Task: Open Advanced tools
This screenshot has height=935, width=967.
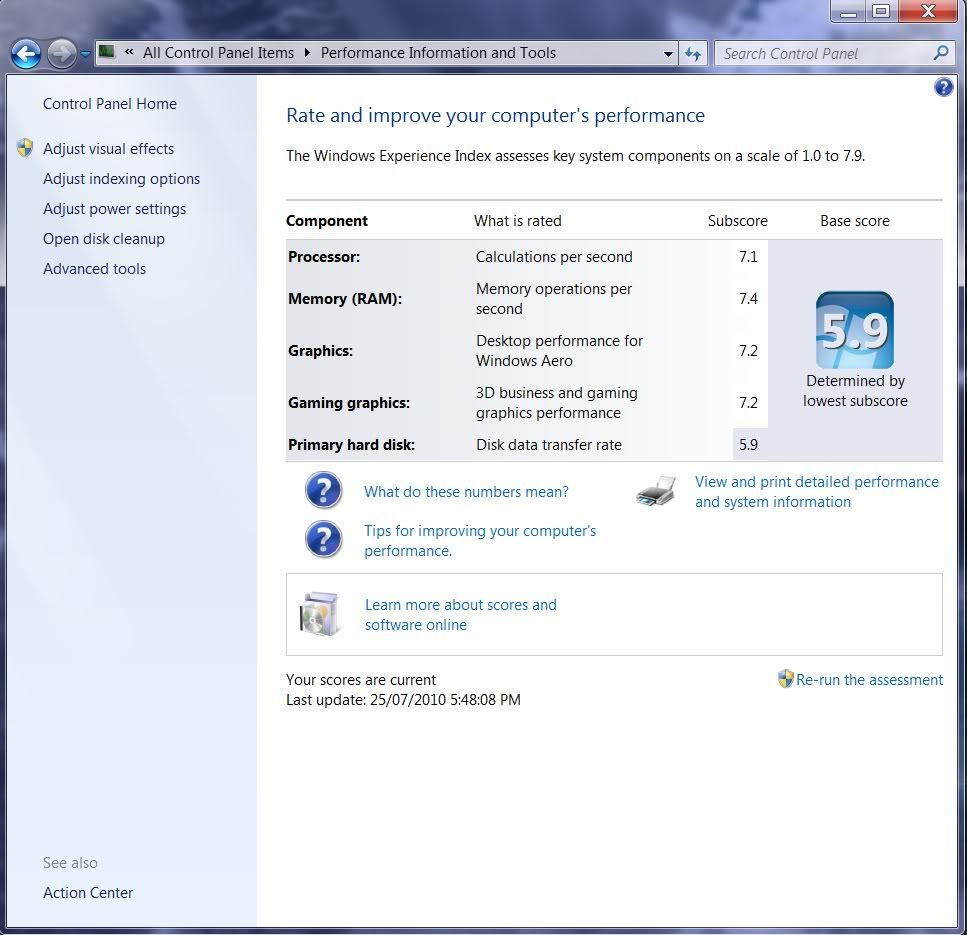Action: coord(94,269)
